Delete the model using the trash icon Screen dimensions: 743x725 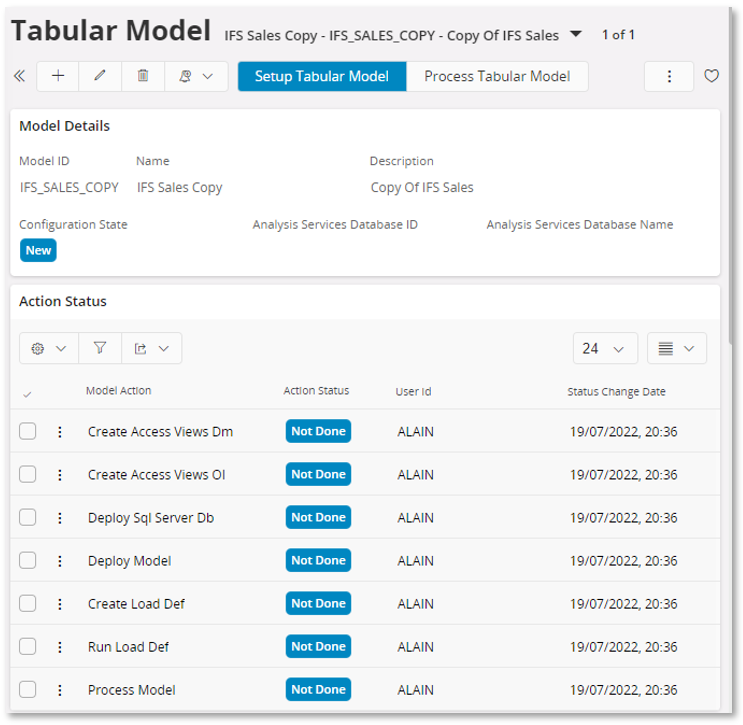coord(143,76)
